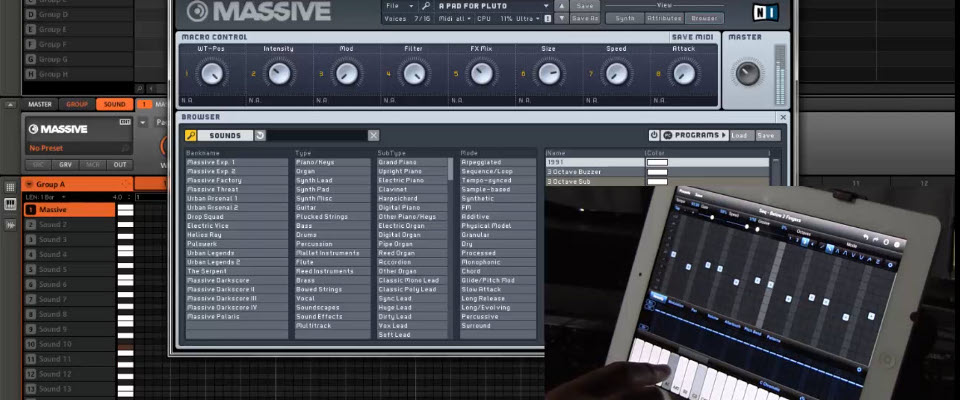This screenshot has height=400, width=960.
Task: Toggle the OUT button in Maschine
Action: tap(119, 165)
